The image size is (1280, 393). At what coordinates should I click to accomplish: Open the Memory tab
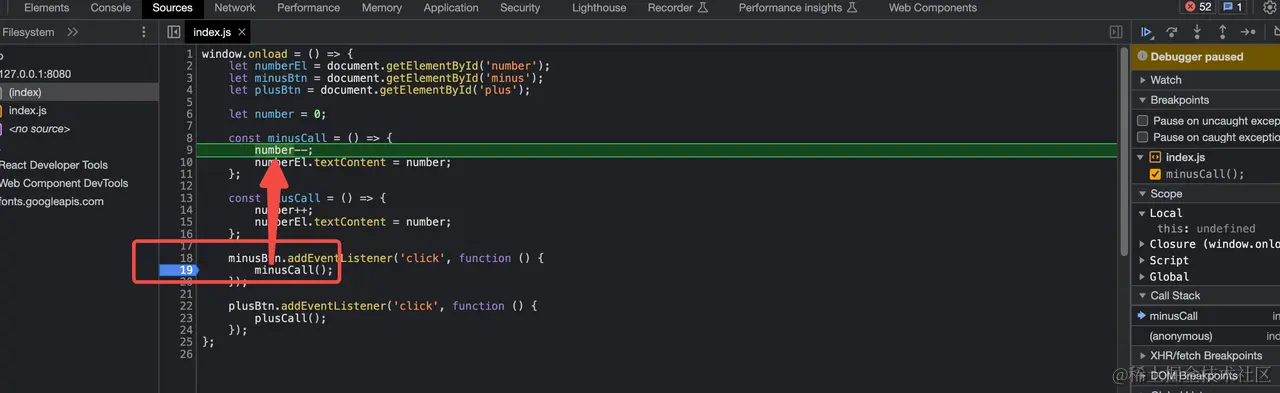coord(382,8)
